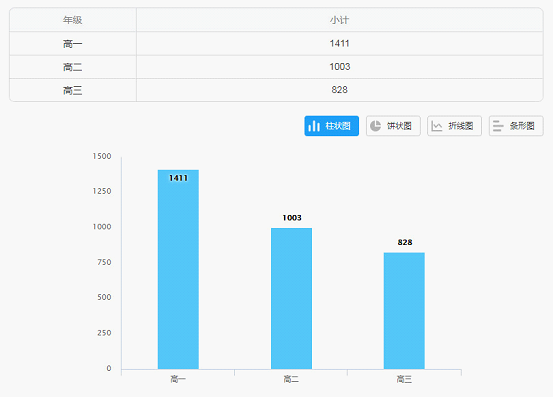The width and height of the screenshot is (553, 397).
Task: Click the 高三 x-axis label
Action: pos(404,379)
